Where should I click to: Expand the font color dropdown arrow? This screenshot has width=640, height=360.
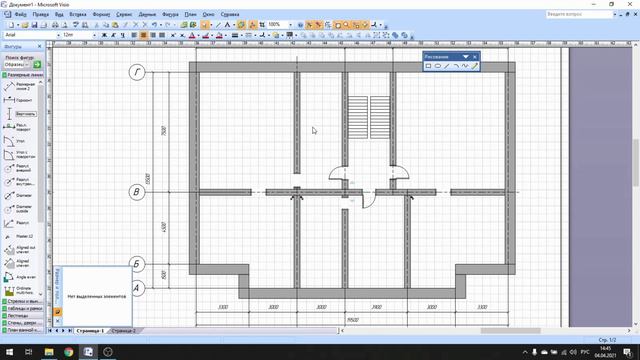click(198, 35)
